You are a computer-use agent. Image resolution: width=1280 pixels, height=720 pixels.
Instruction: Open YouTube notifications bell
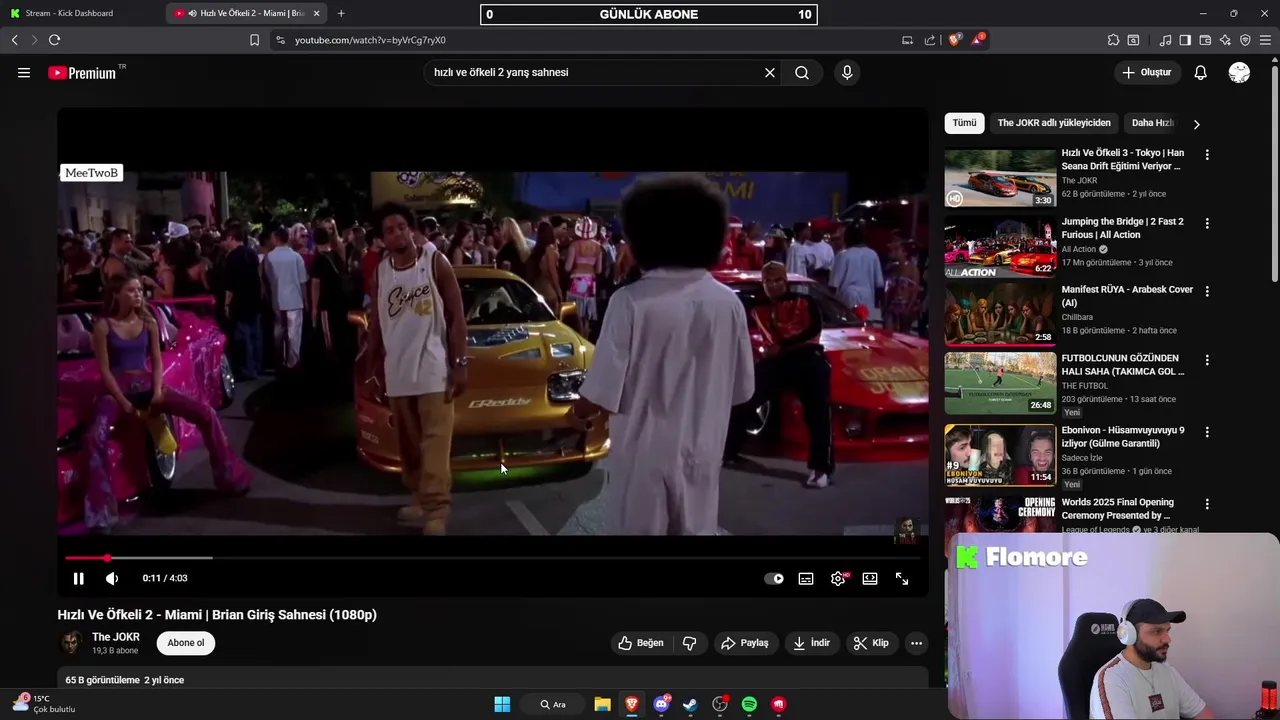(1200, 72)
